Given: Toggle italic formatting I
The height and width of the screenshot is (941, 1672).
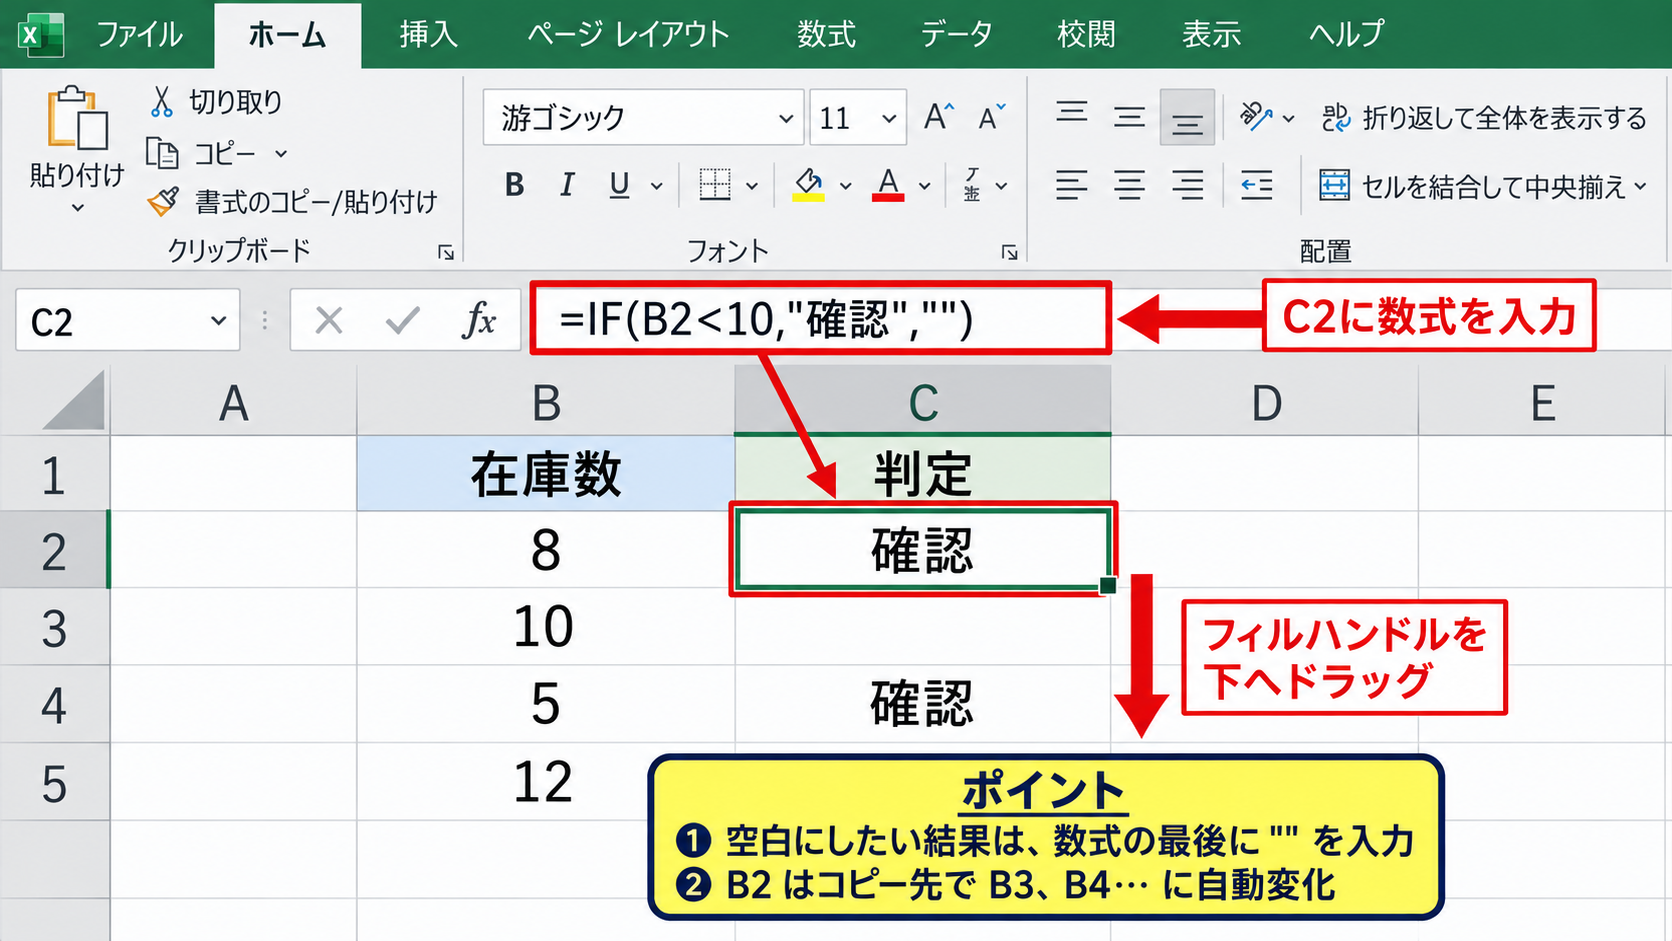Looking at the screenshot, I should pyautogui.click(x=567, y=185).
